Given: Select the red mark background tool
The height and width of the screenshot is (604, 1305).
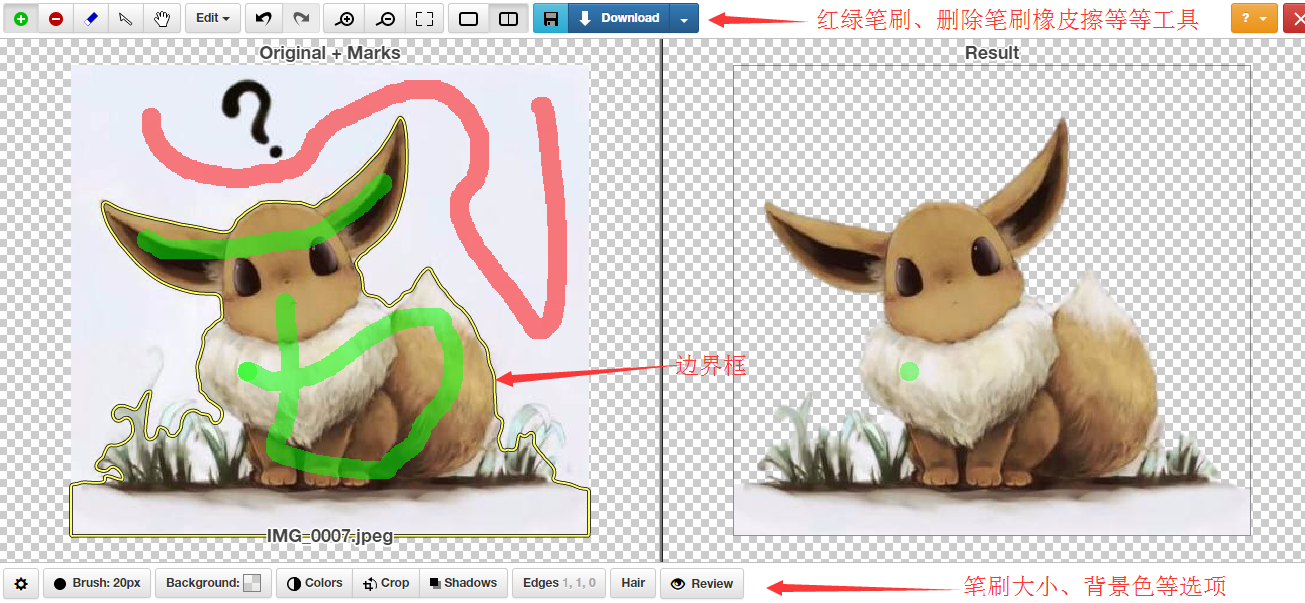Looking at the screenshot, I should pos(55,18).
